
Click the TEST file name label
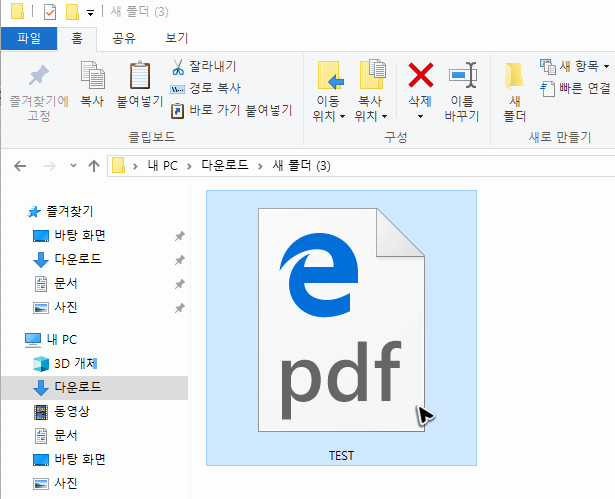pos(341,456)
